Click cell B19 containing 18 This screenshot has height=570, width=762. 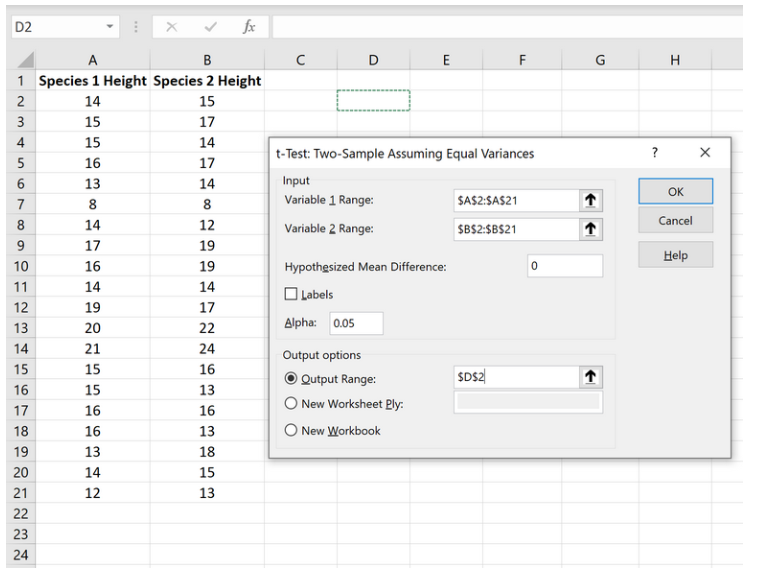tap(207, 451)
